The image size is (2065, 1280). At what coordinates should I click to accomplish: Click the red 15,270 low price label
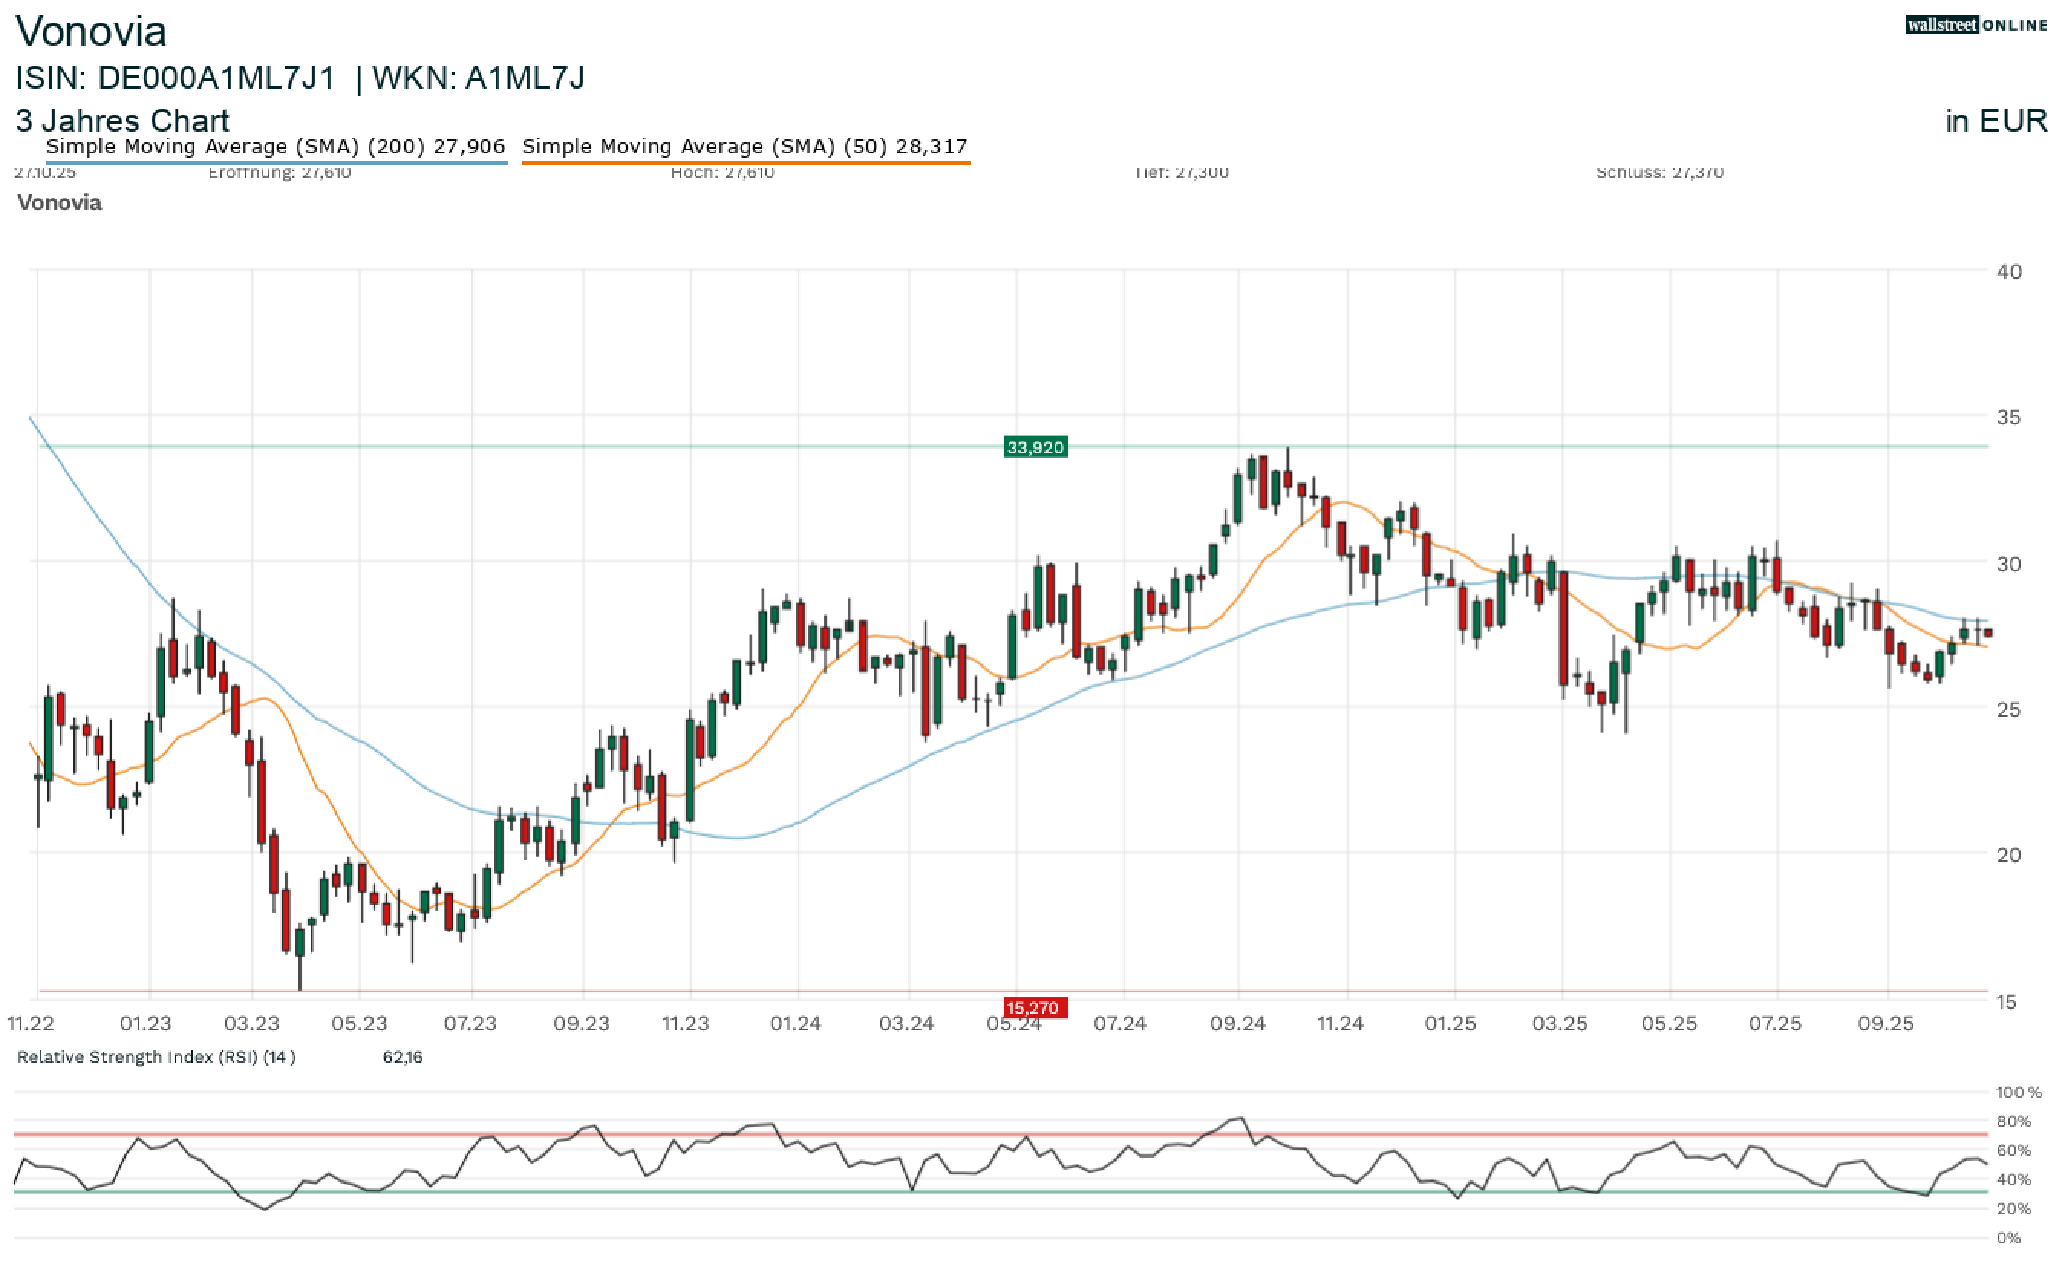1035,1007
